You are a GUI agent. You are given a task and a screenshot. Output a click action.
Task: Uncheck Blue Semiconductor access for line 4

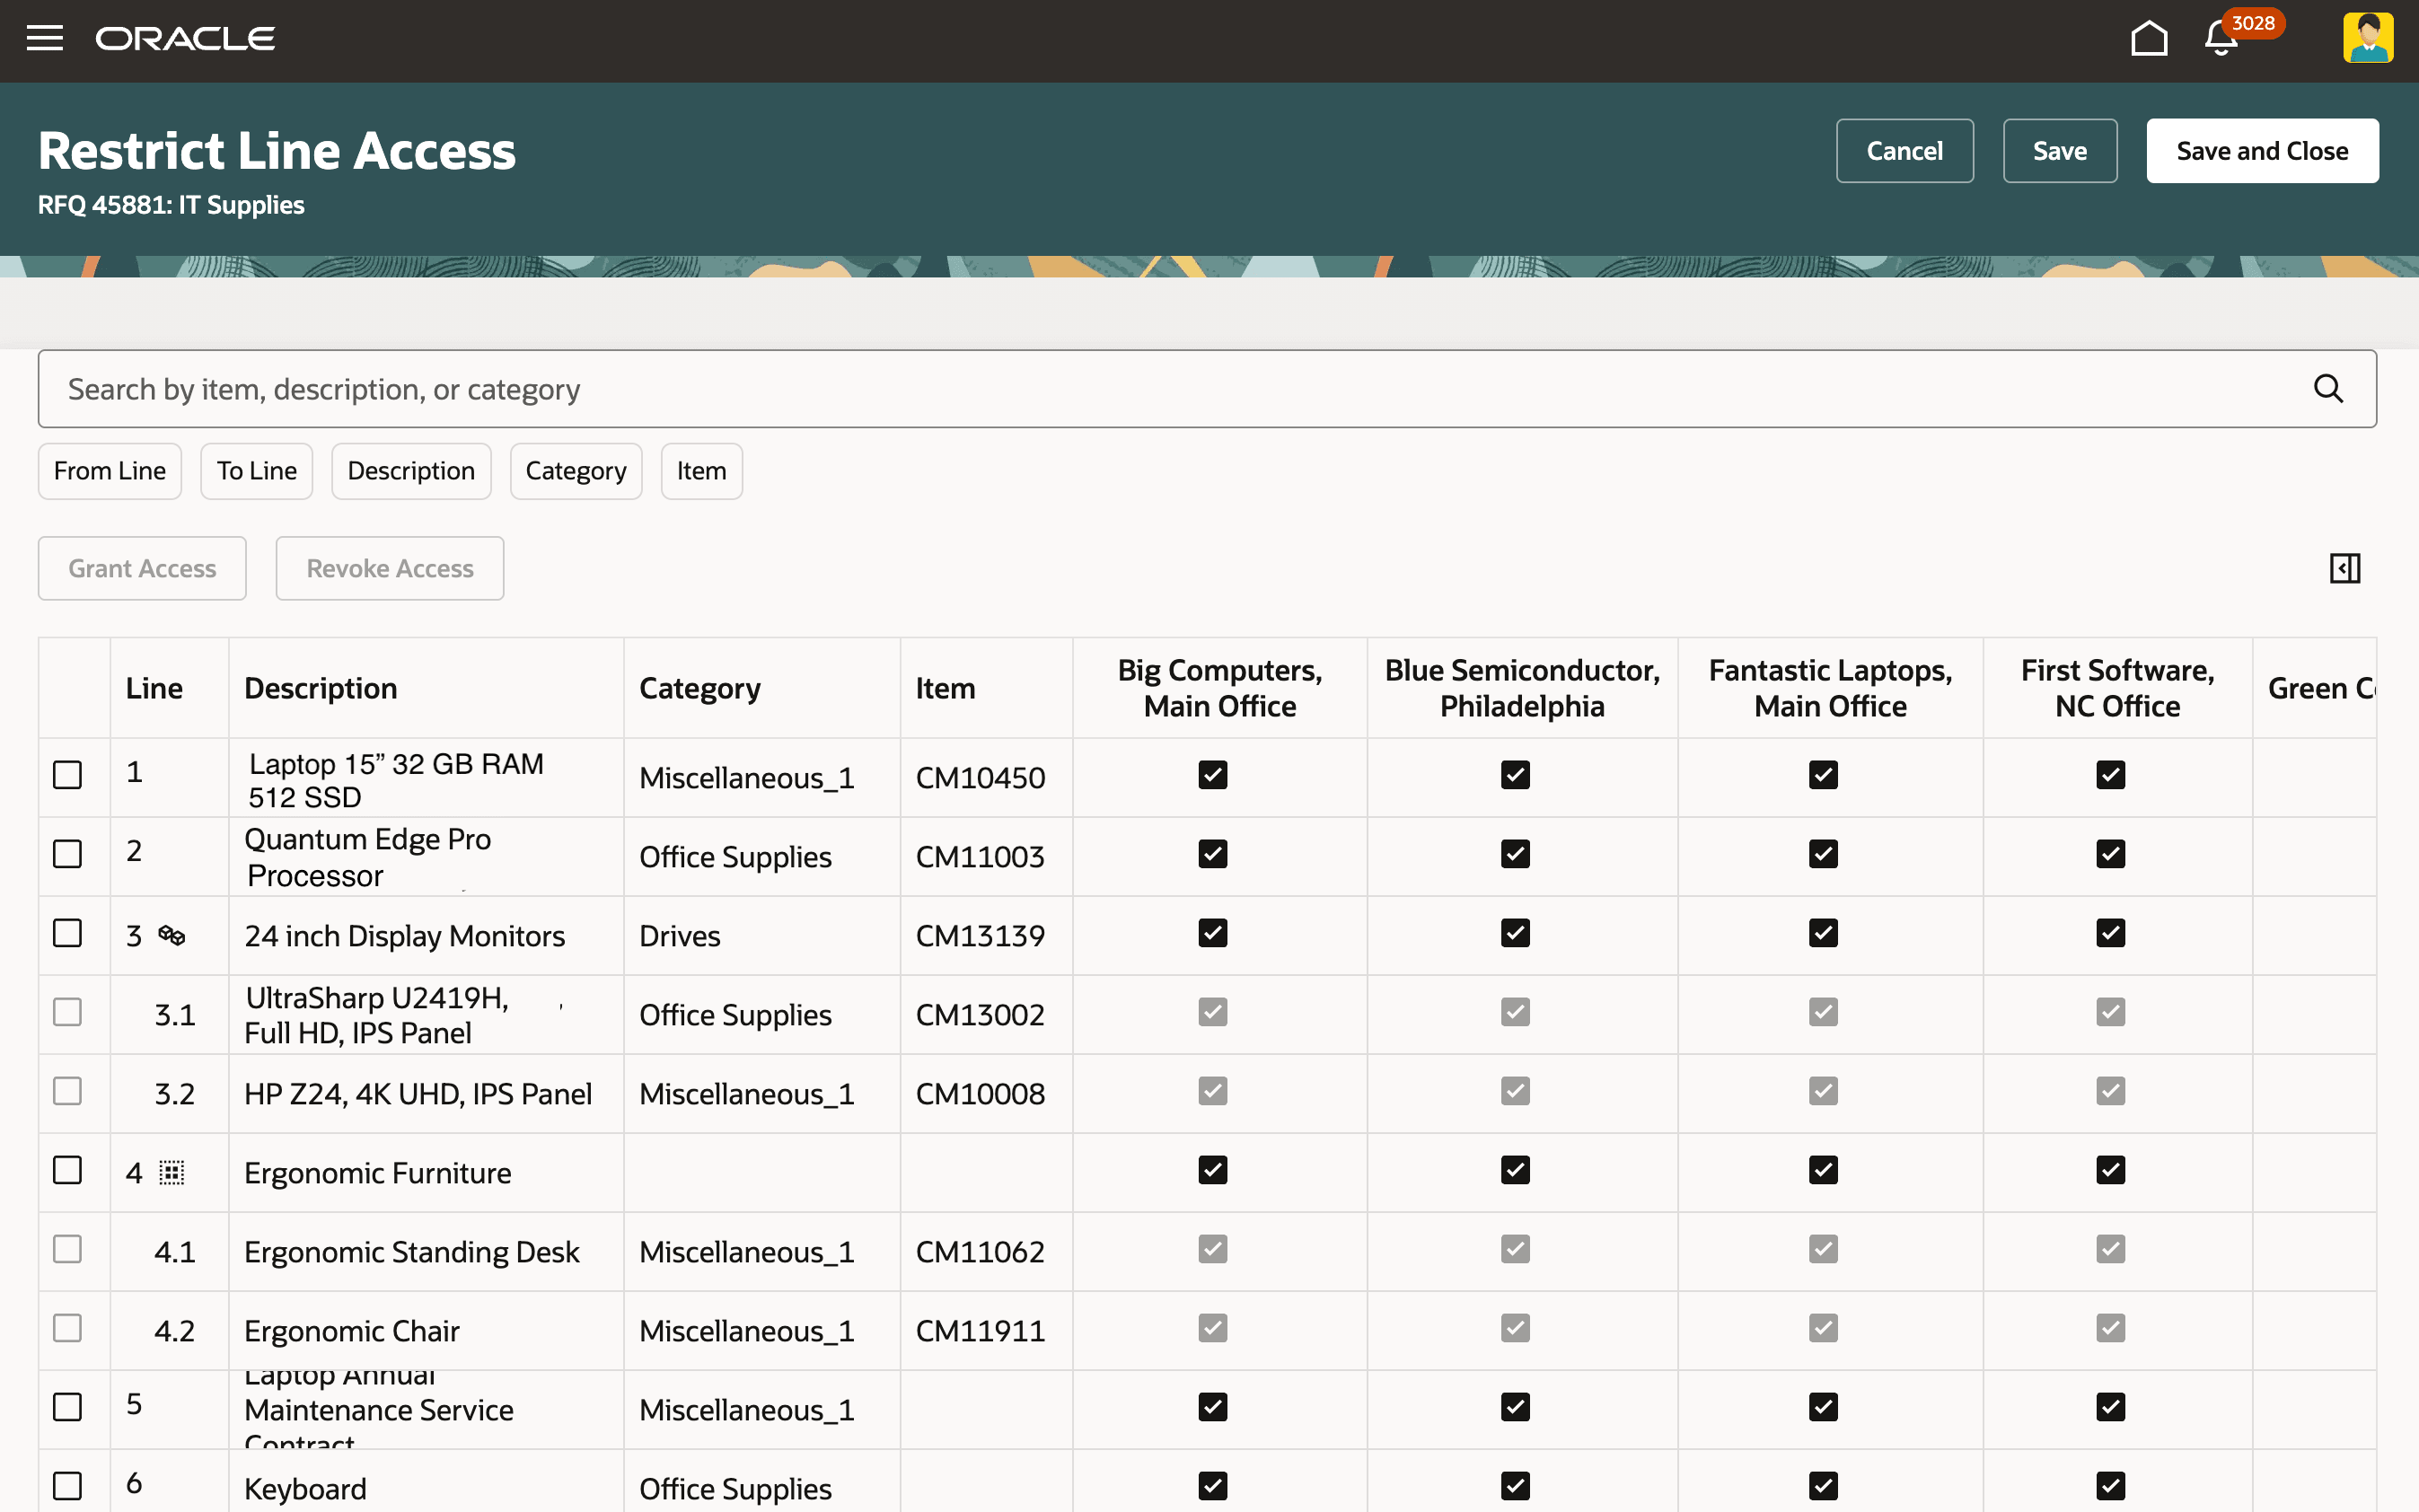click(1515, 1170)
